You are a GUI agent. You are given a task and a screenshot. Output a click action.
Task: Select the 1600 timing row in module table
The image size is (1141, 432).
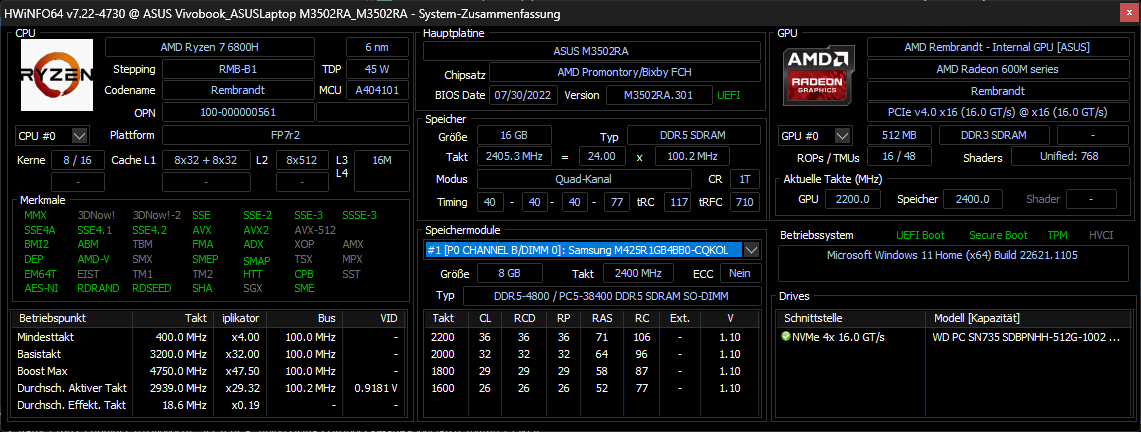tap(592, 388)
